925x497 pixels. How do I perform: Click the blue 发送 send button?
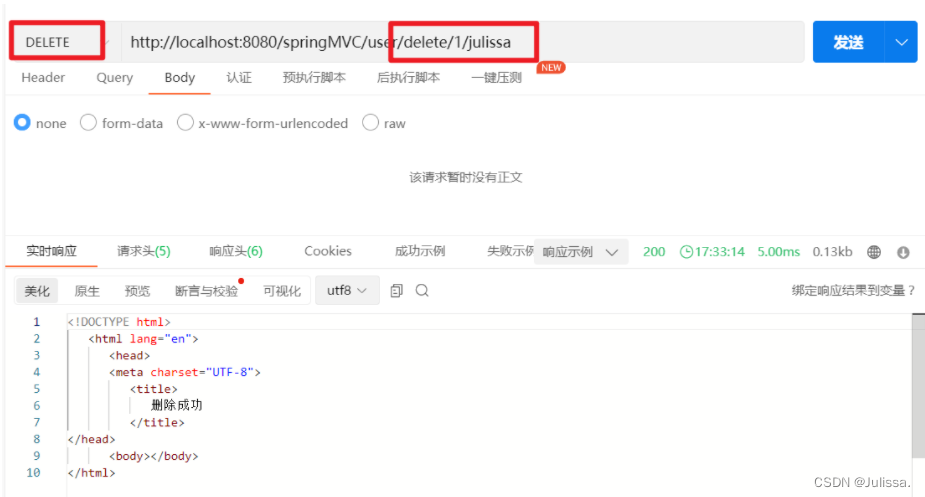[848, 42]
